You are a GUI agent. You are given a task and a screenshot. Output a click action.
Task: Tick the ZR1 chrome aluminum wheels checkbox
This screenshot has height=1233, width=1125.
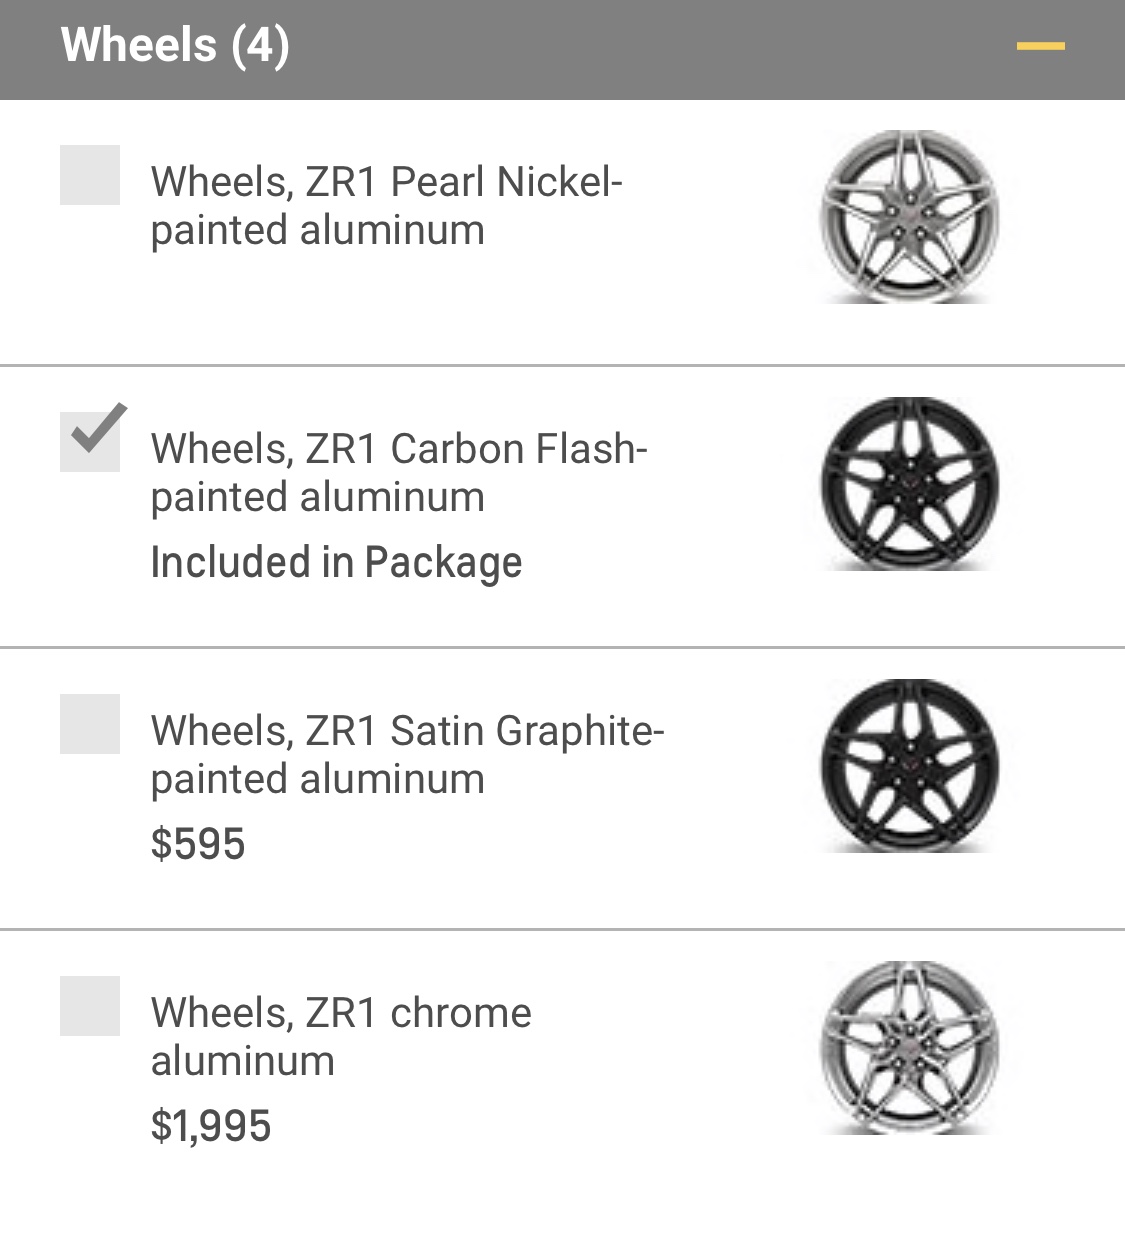coord(90,1005)
